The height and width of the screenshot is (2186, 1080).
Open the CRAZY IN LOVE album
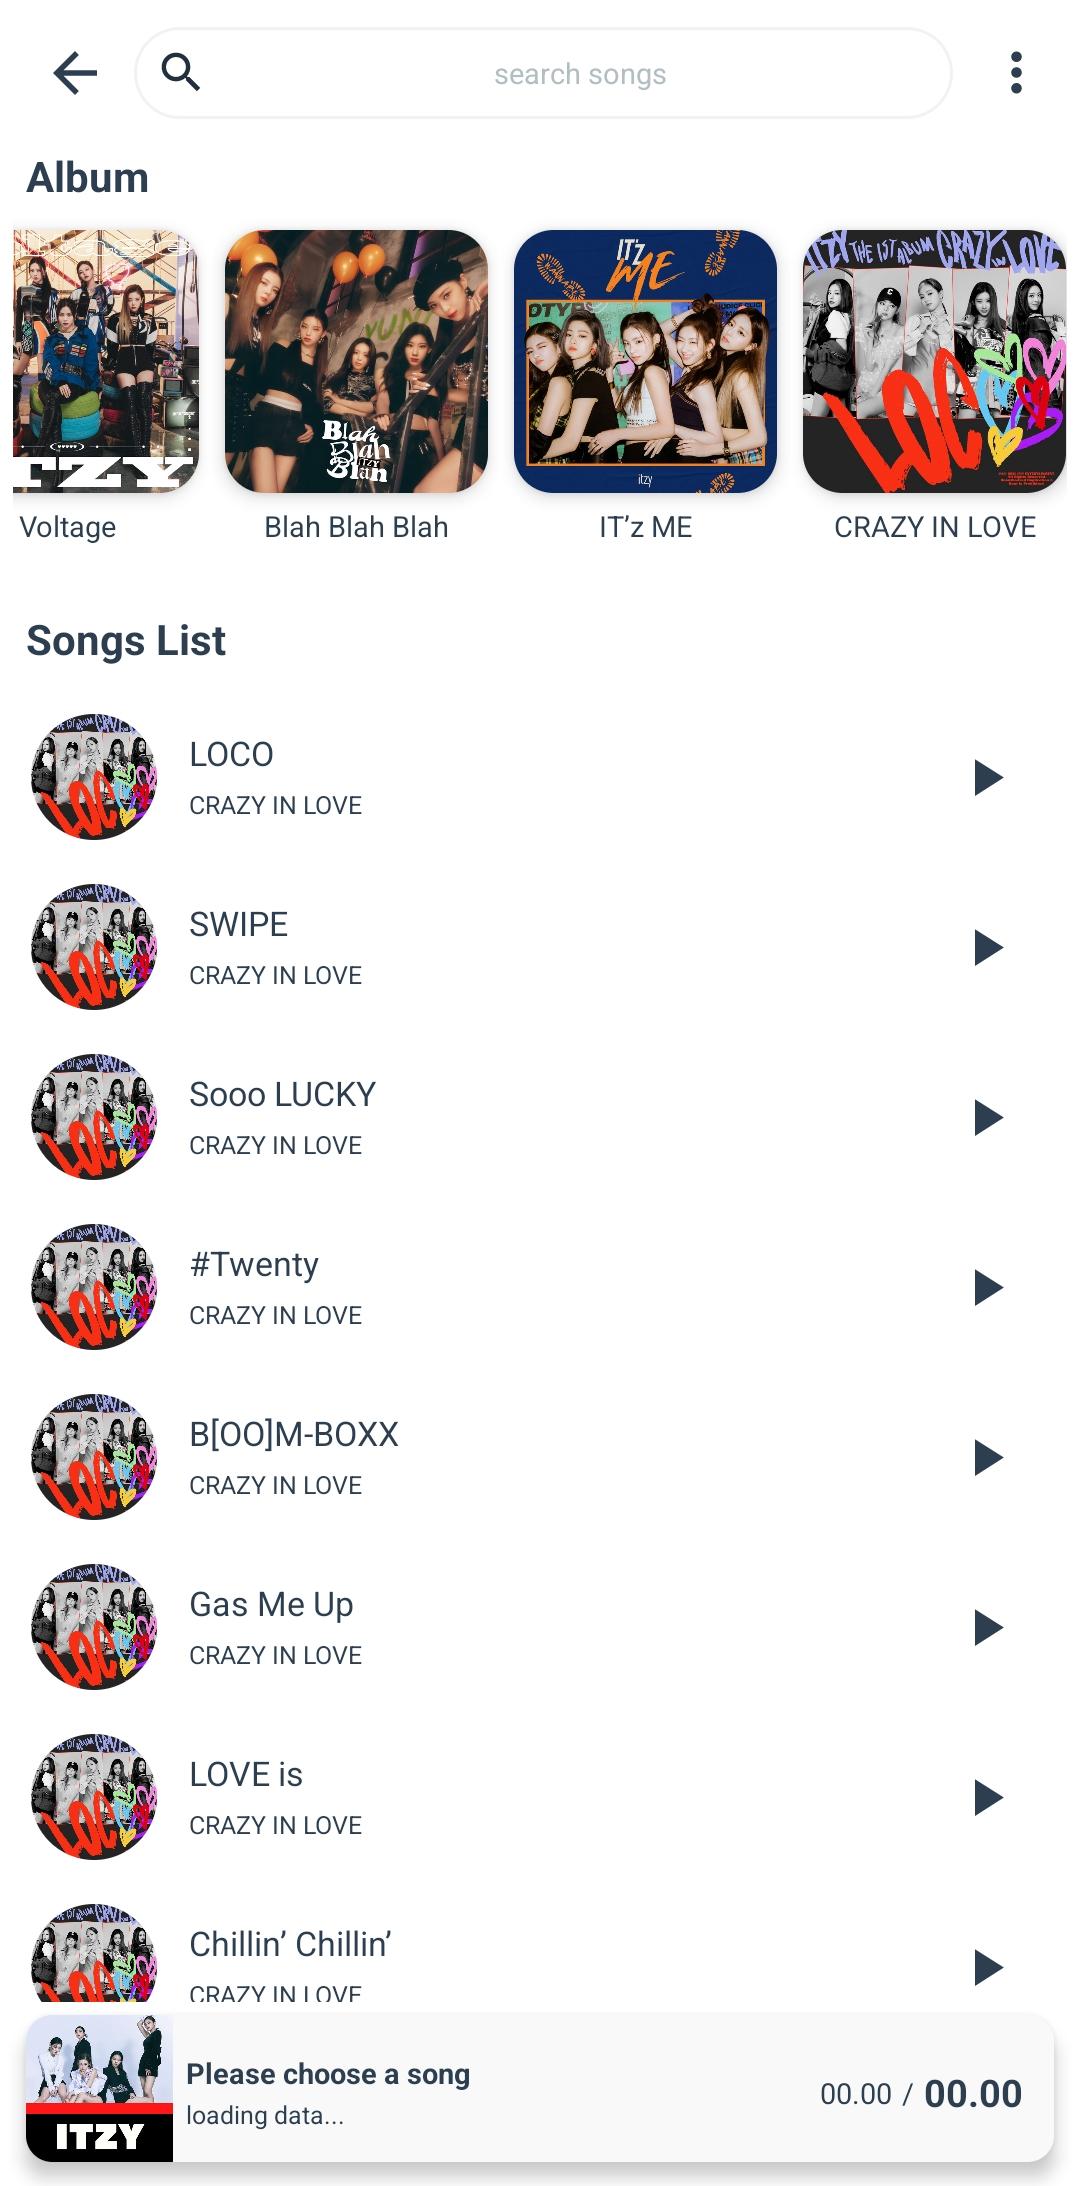point(934,361)
